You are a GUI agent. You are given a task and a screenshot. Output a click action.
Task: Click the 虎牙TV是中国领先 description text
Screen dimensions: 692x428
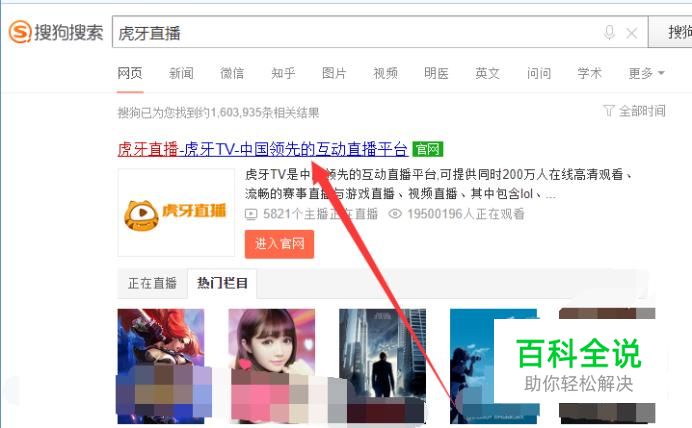pos(438,184)
